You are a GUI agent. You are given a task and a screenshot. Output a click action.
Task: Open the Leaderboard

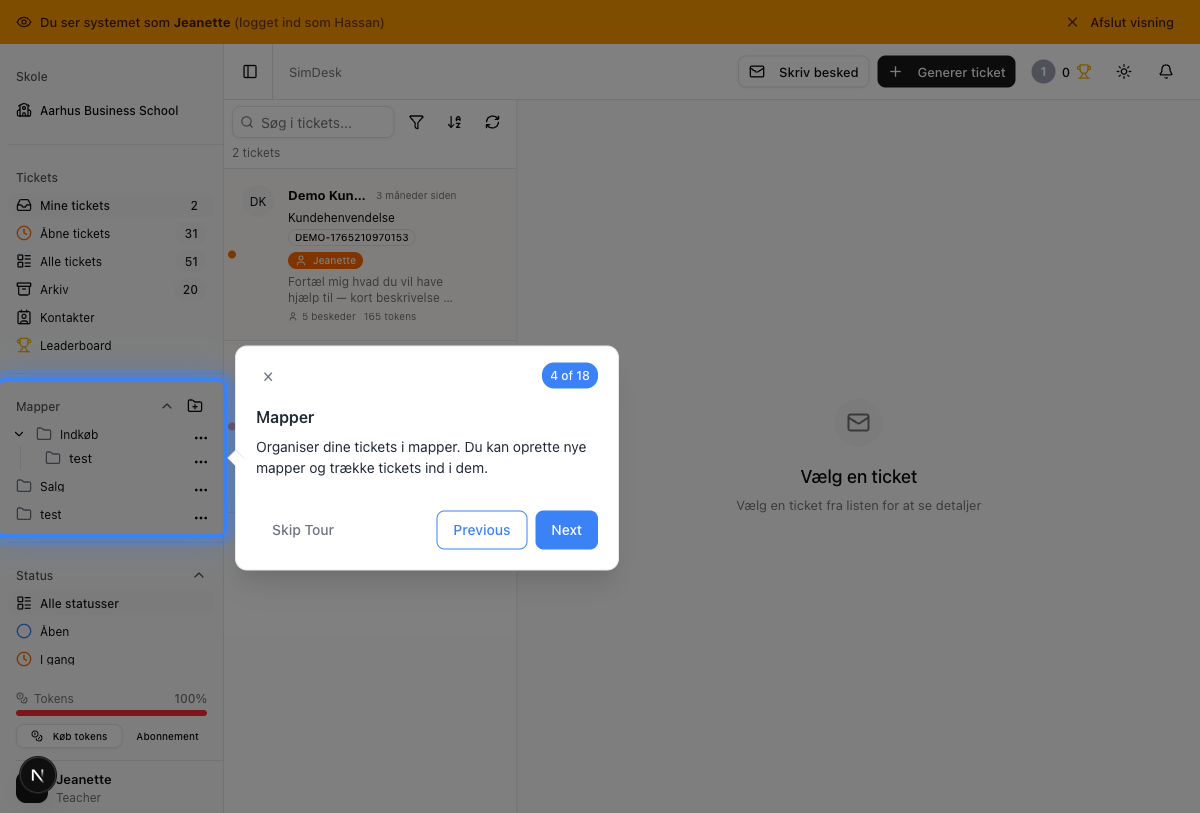[111, 345]
